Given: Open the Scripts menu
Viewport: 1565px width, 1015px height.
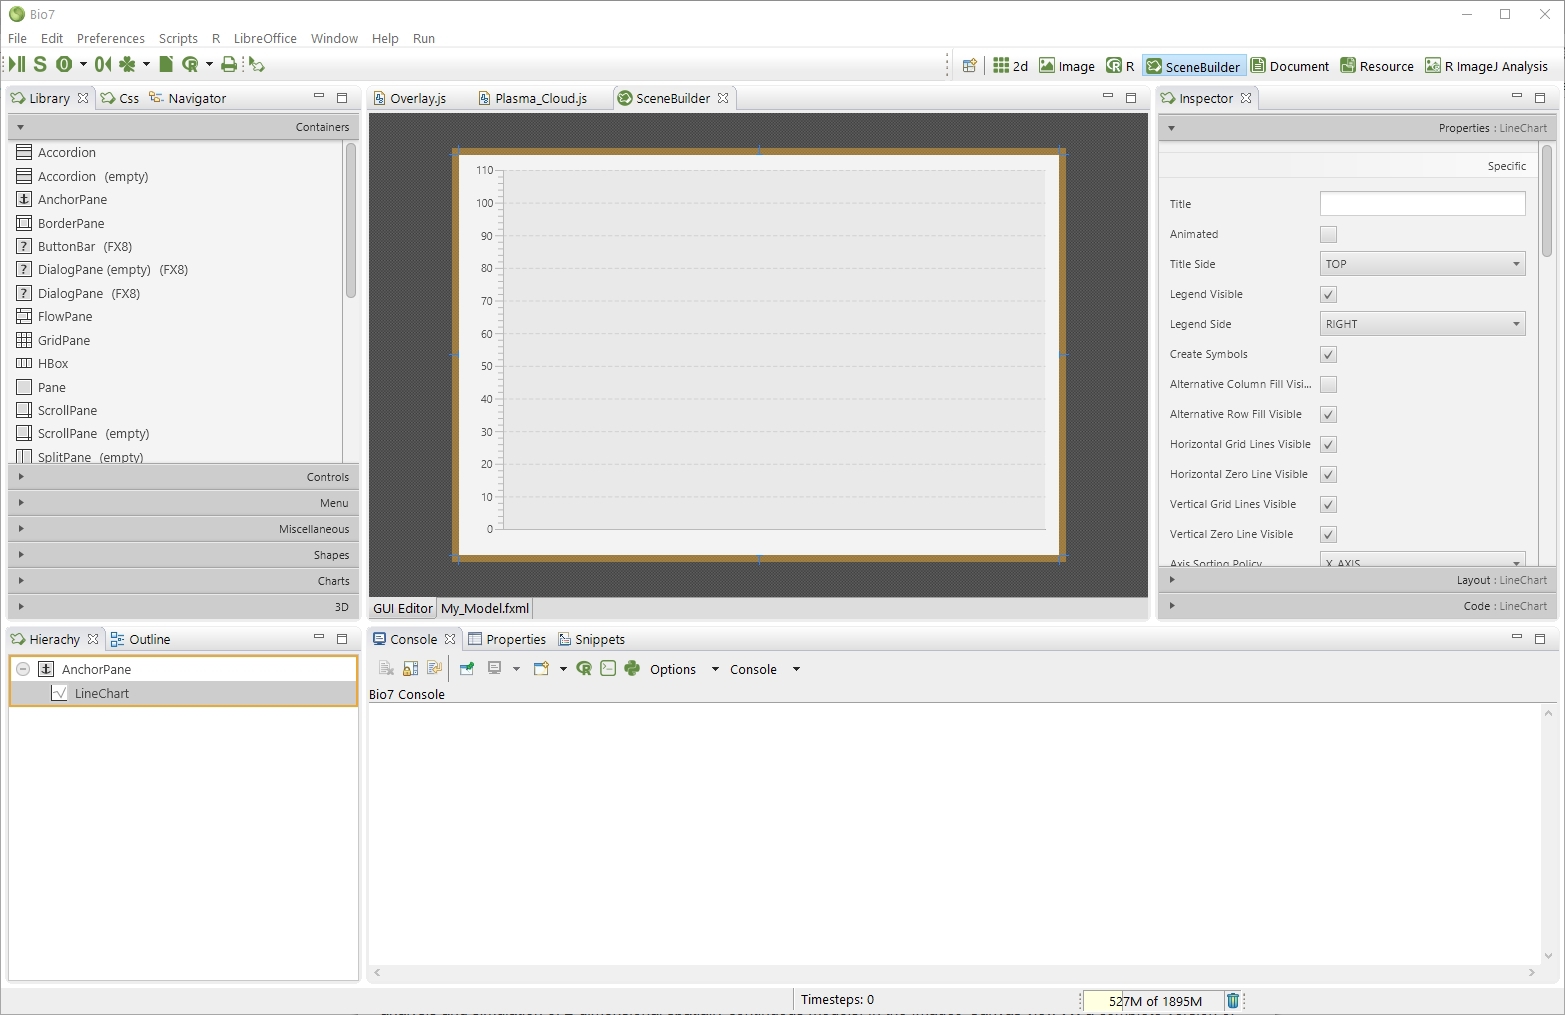Looking at the screenshot, I should point(178,38).
